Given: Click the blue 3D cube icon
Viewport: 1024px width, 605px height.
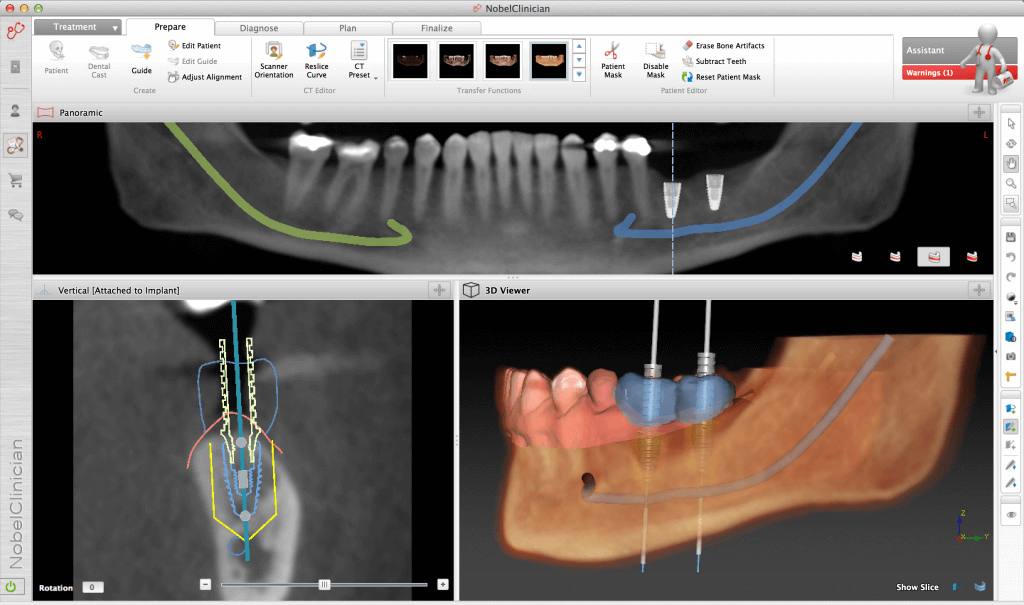Looking at the screenshot, I should 1011,337.
